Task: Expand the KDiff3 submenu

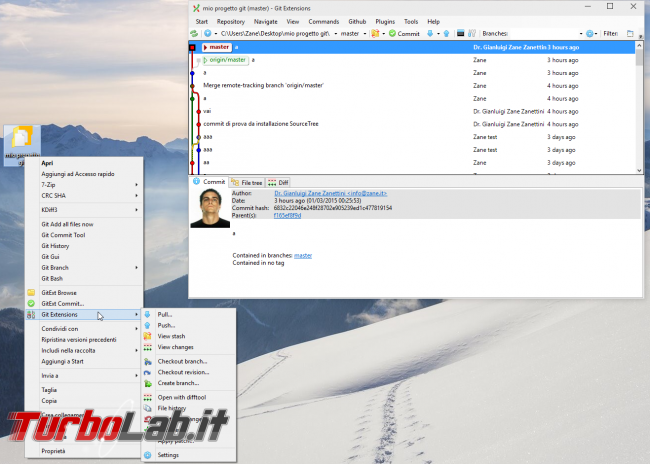Action: coord(84,210)
